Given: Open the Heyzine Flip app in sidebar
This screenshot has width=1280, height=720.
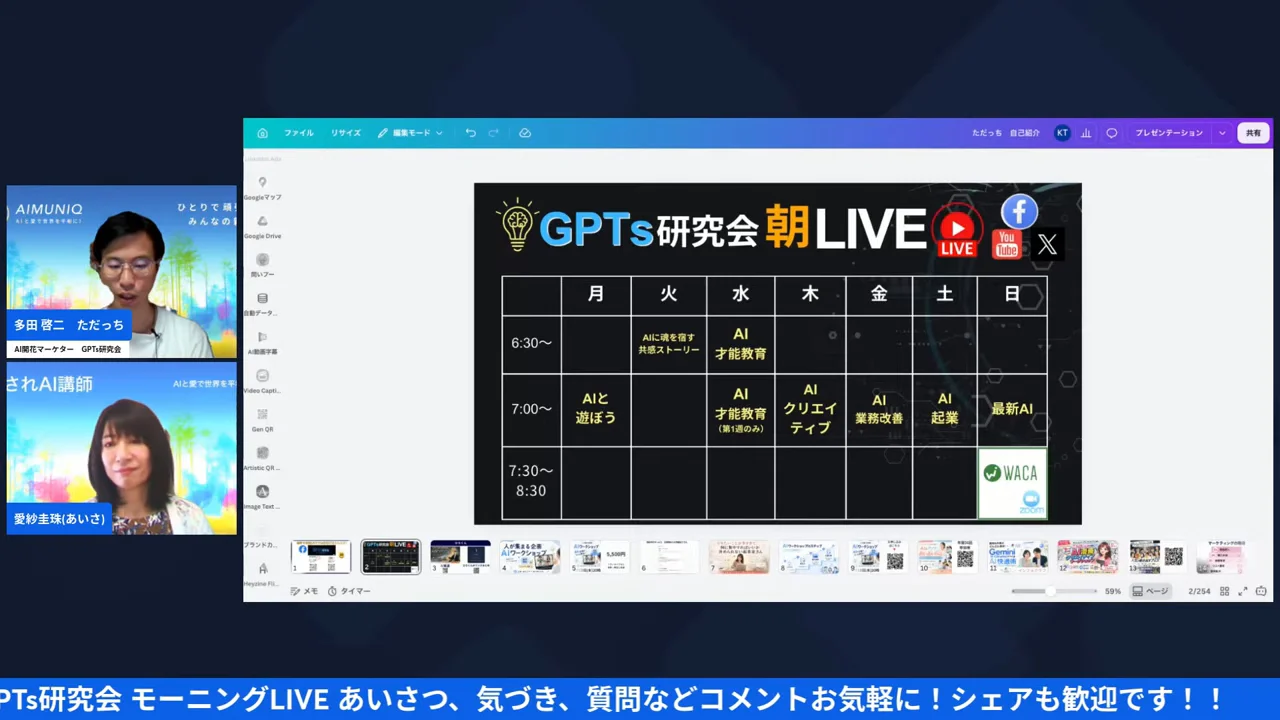Looking at the screenshot, I should pos(262,574).
